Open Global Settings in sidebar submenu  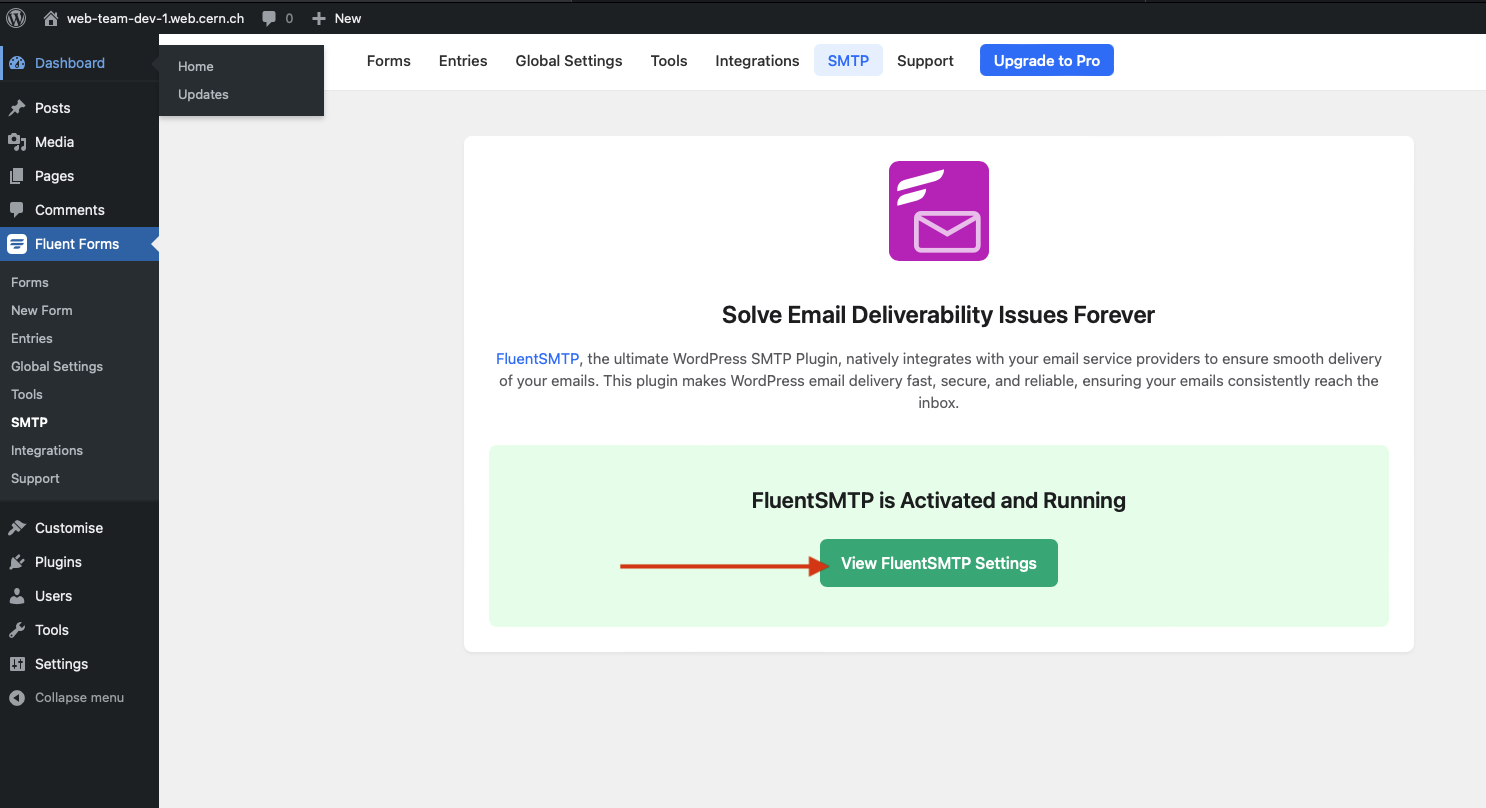pyautogui.click(x=57, y=366)
